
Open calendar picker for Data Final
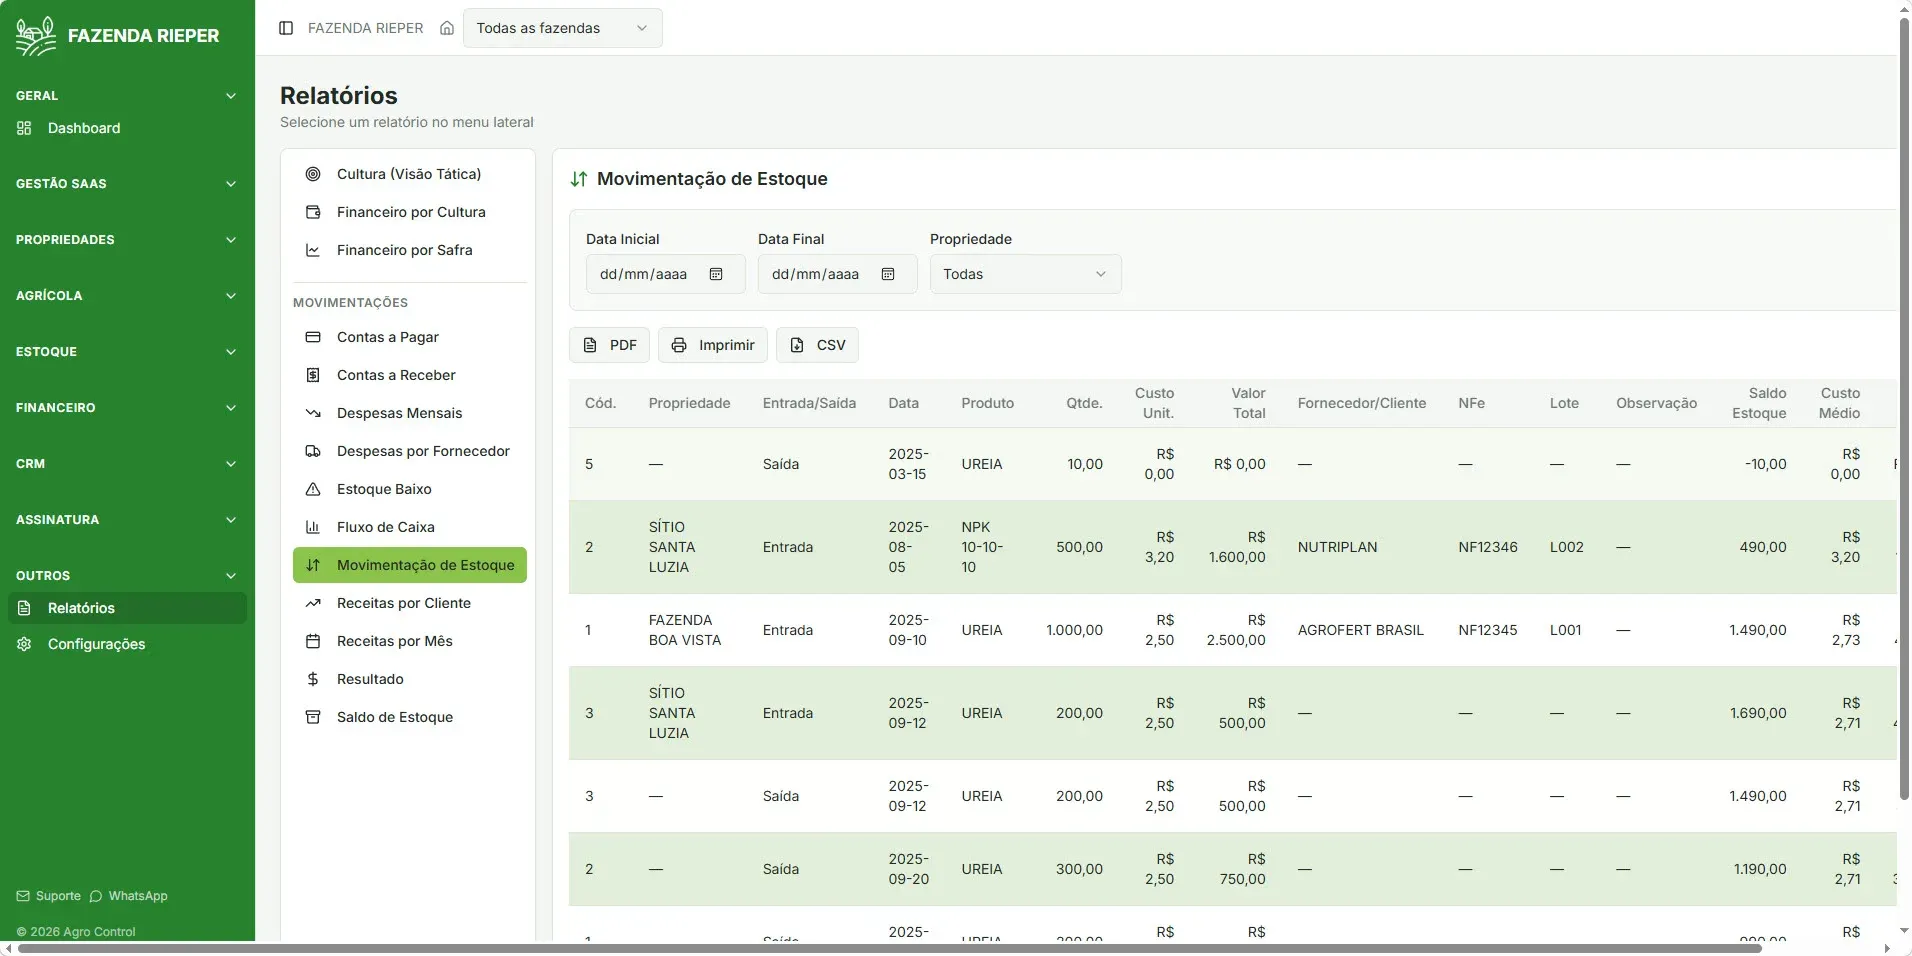(x=888, y=274)
